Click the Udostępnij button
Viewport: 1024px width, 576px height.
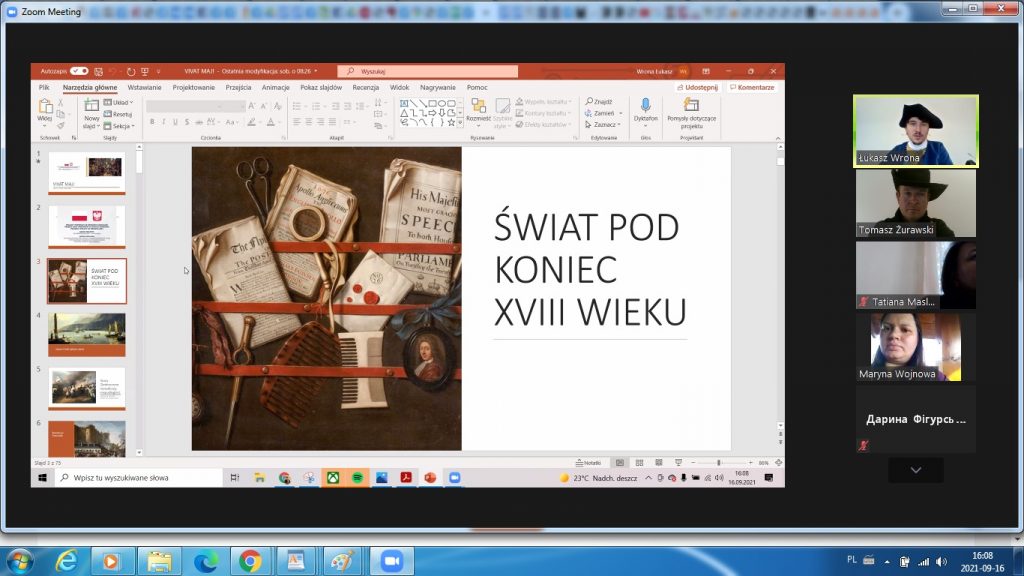695,87
